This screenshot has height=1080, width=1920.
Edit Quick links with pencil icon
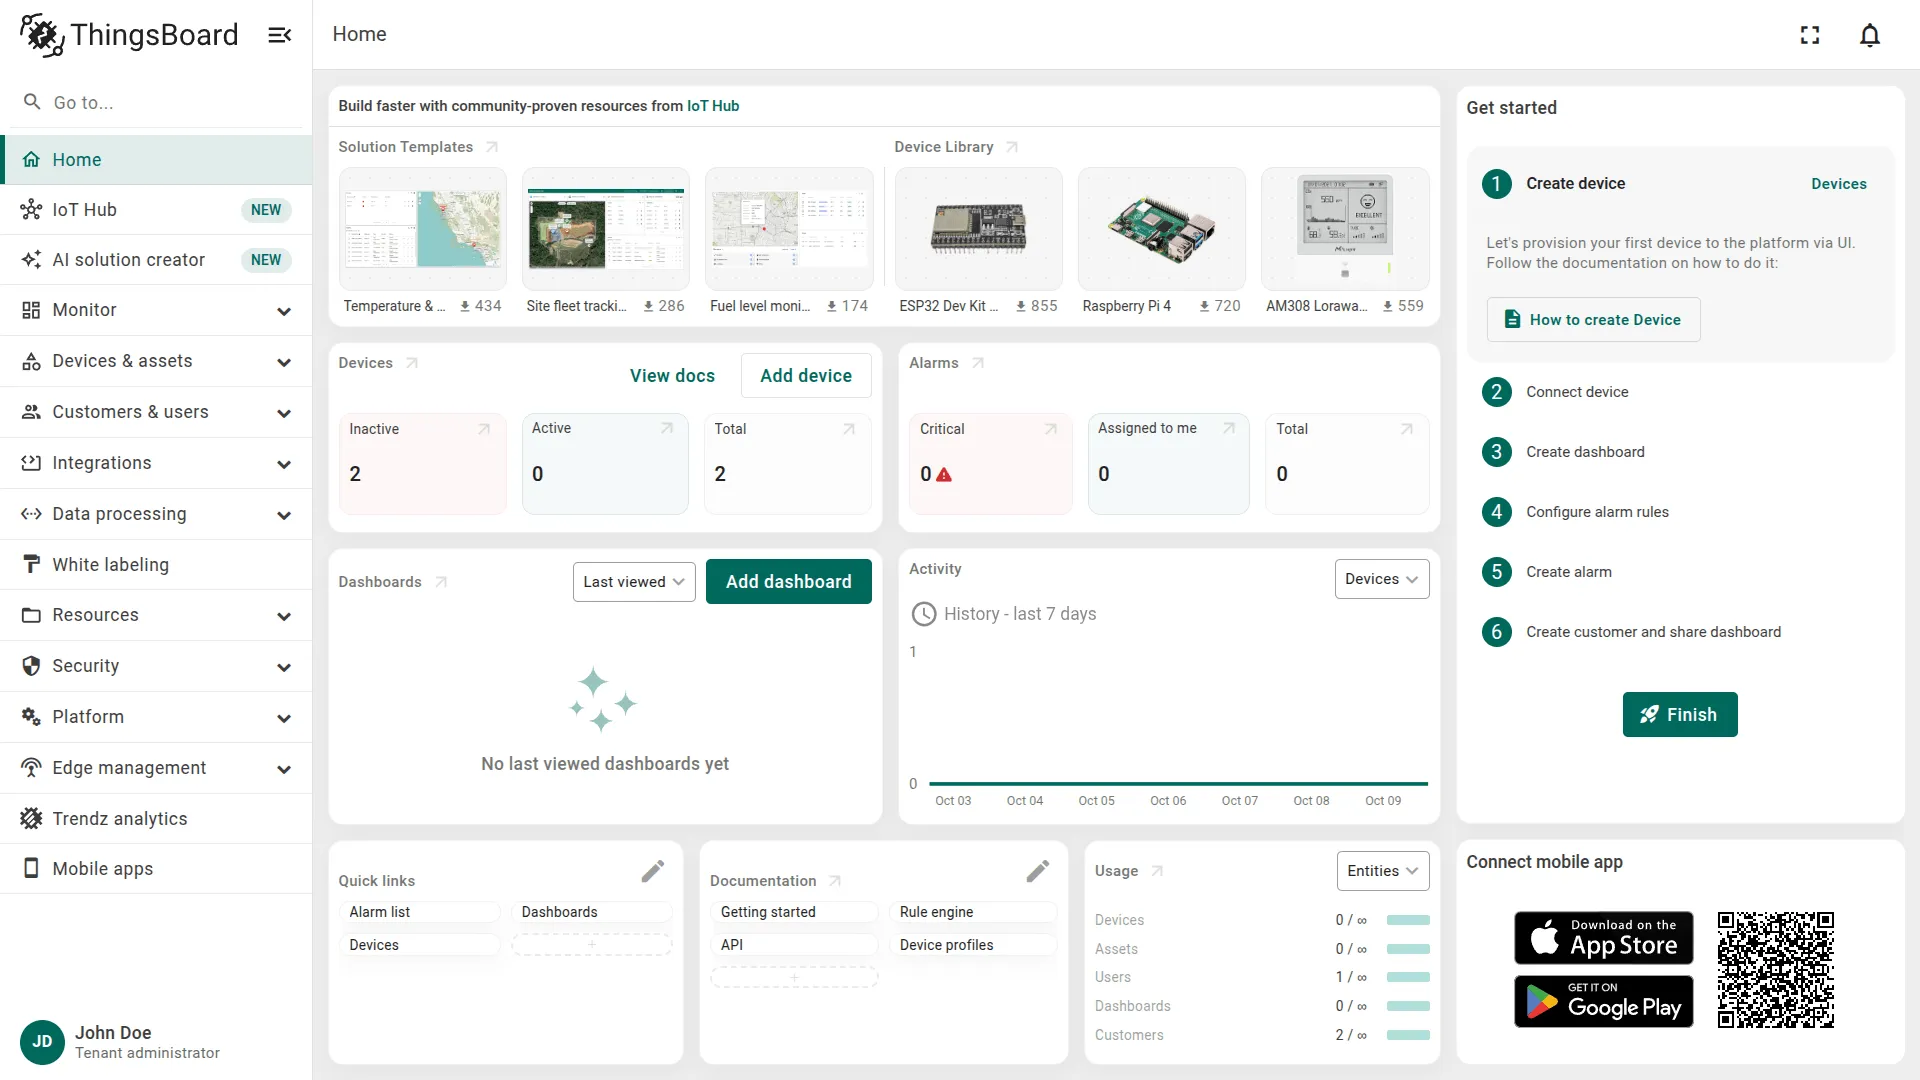point(653,872)
